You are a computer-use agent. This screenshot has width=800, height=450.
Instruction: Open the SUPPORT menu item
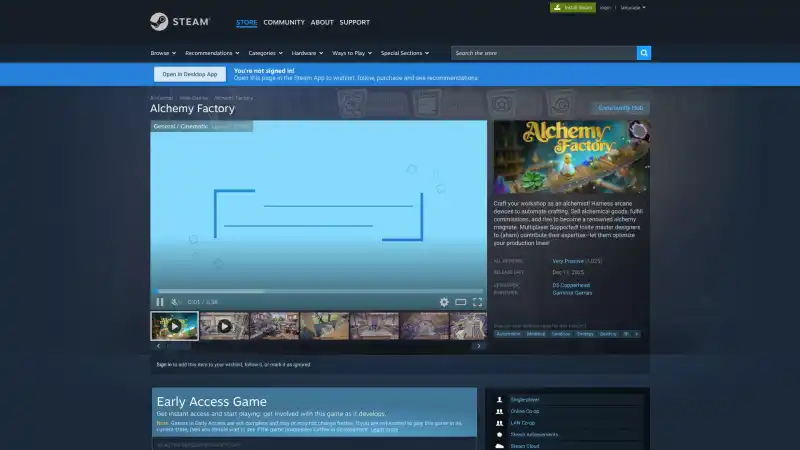pyautogui.click(x=354, y=22)
